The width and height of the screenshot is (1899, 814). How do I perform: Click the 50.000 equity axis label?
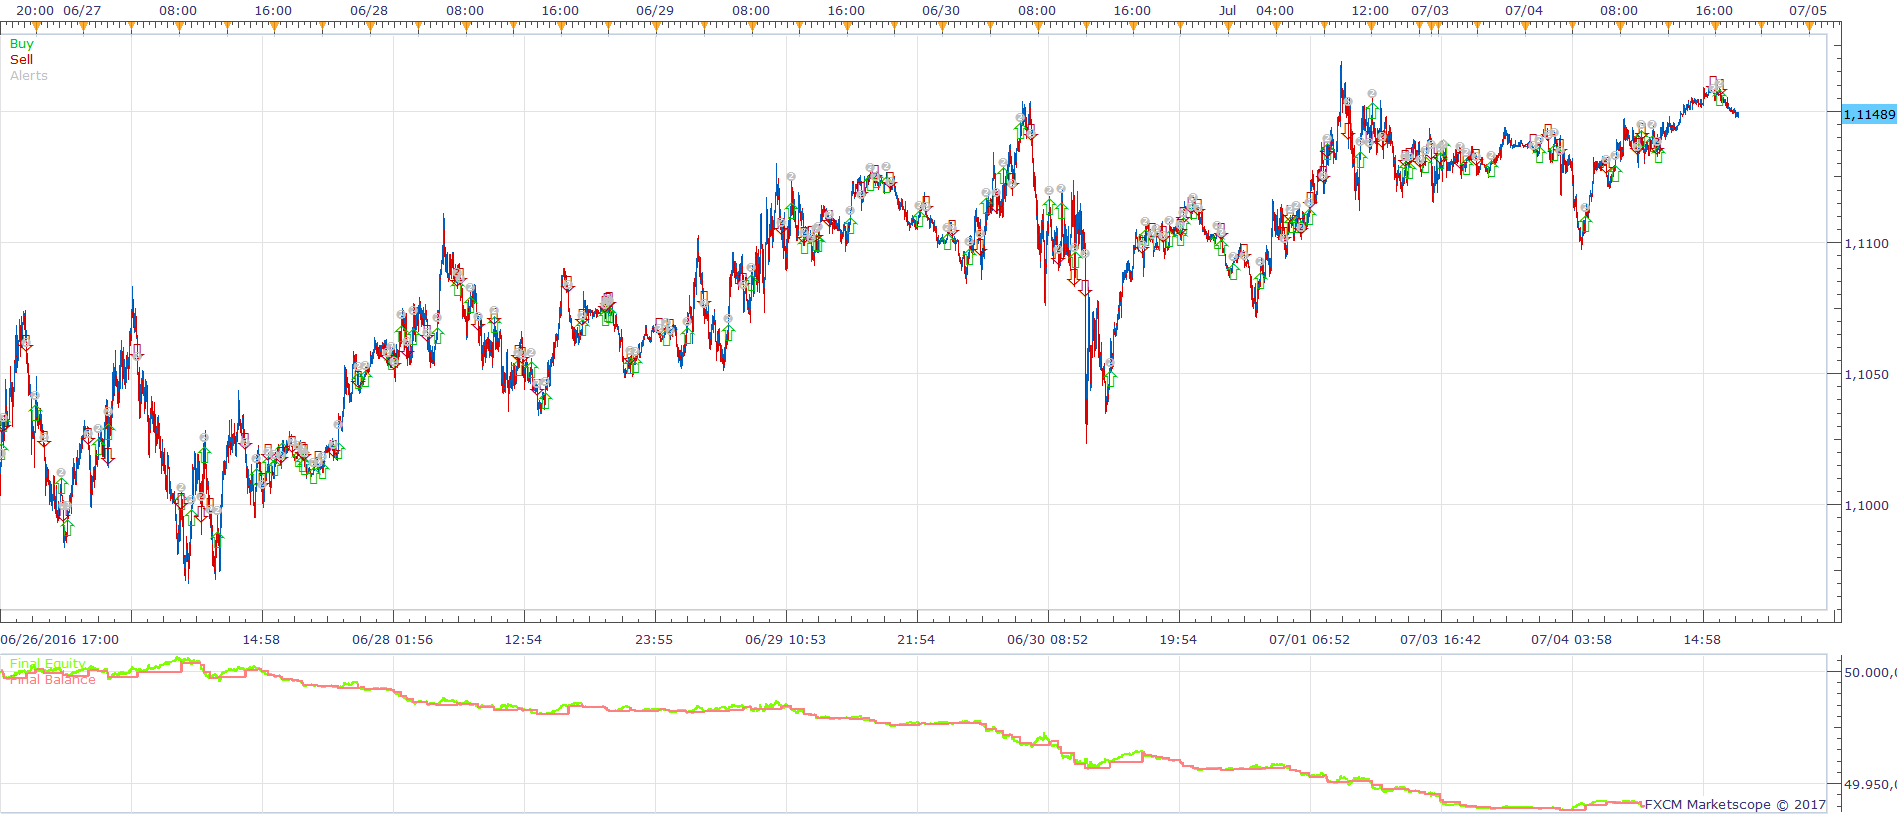(x=1870, y=673)
